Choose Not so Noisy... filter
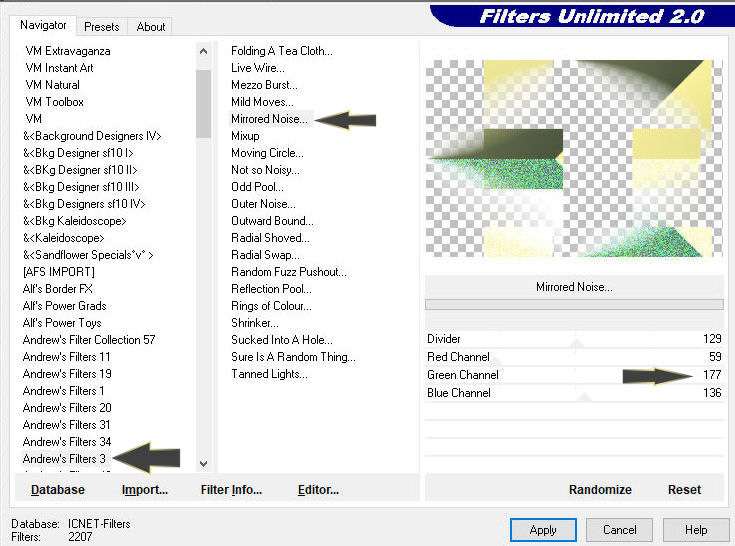The width and height of the screenshot is (735, 546). click(265, 170)
